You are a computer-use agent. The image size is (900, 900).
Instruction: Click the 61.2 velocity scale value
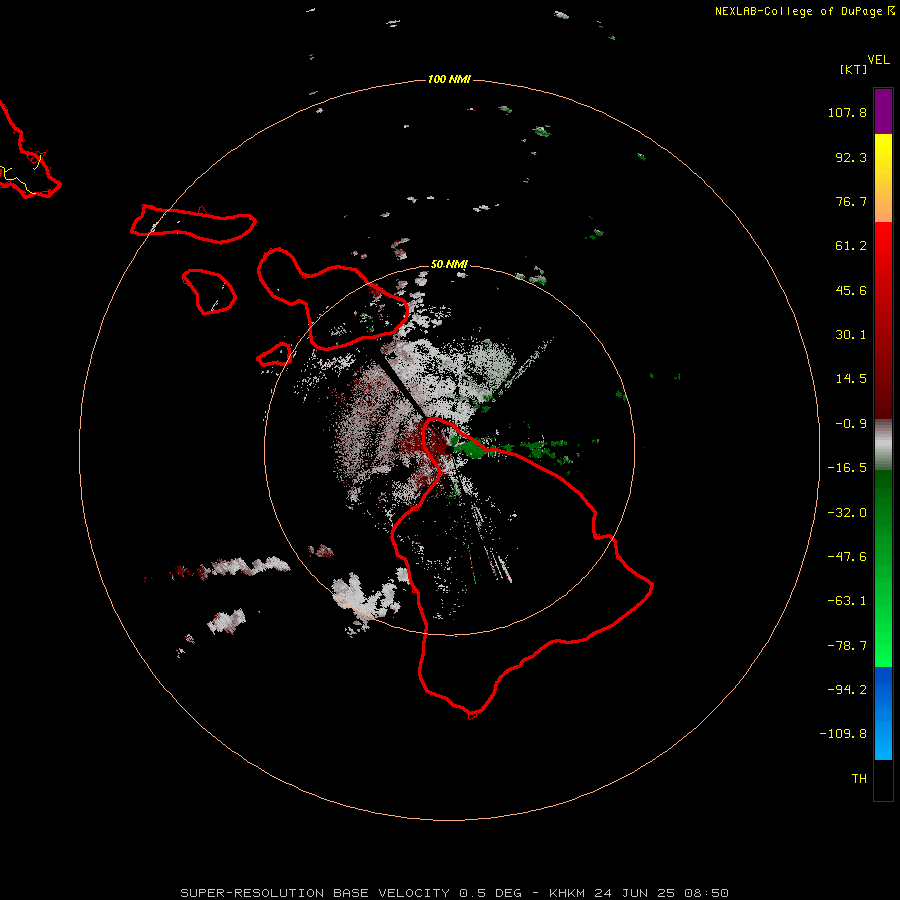(851, 246)
